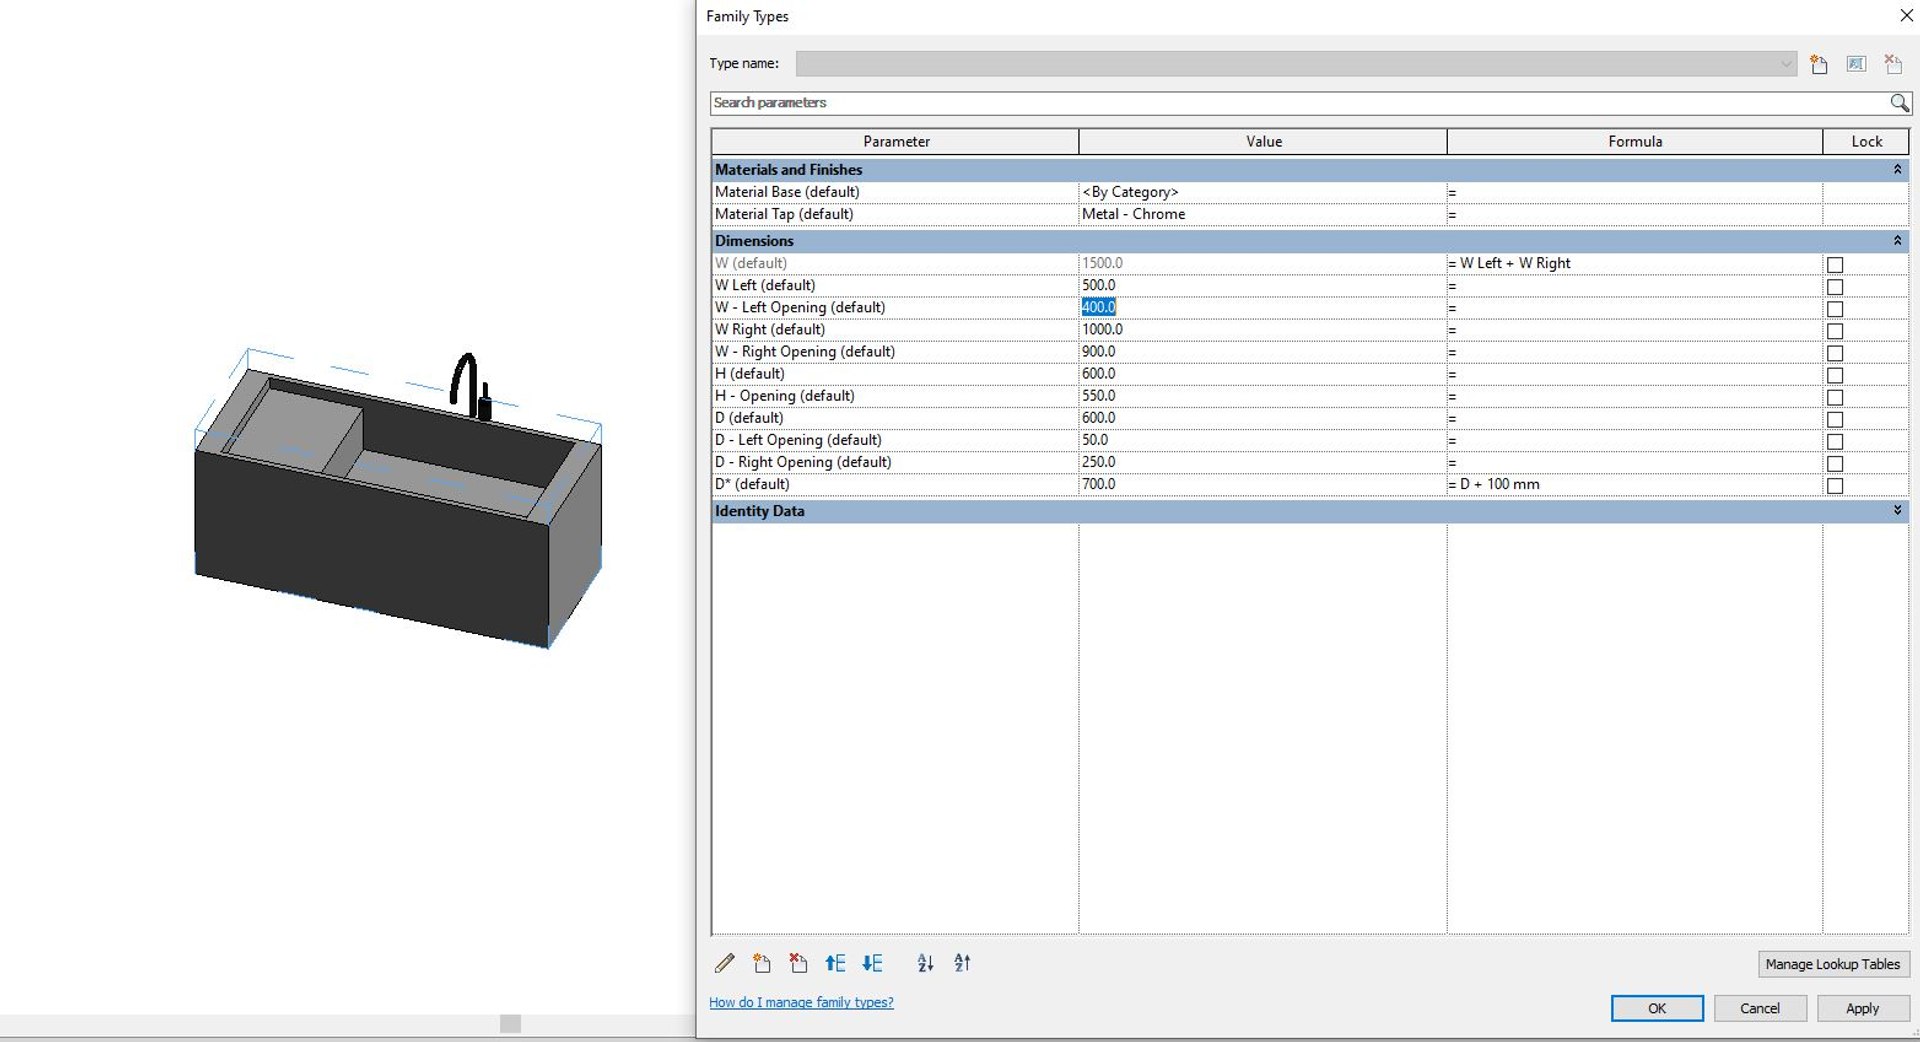
Task: Click the Parameter column header
Action: tap(896, 142)
